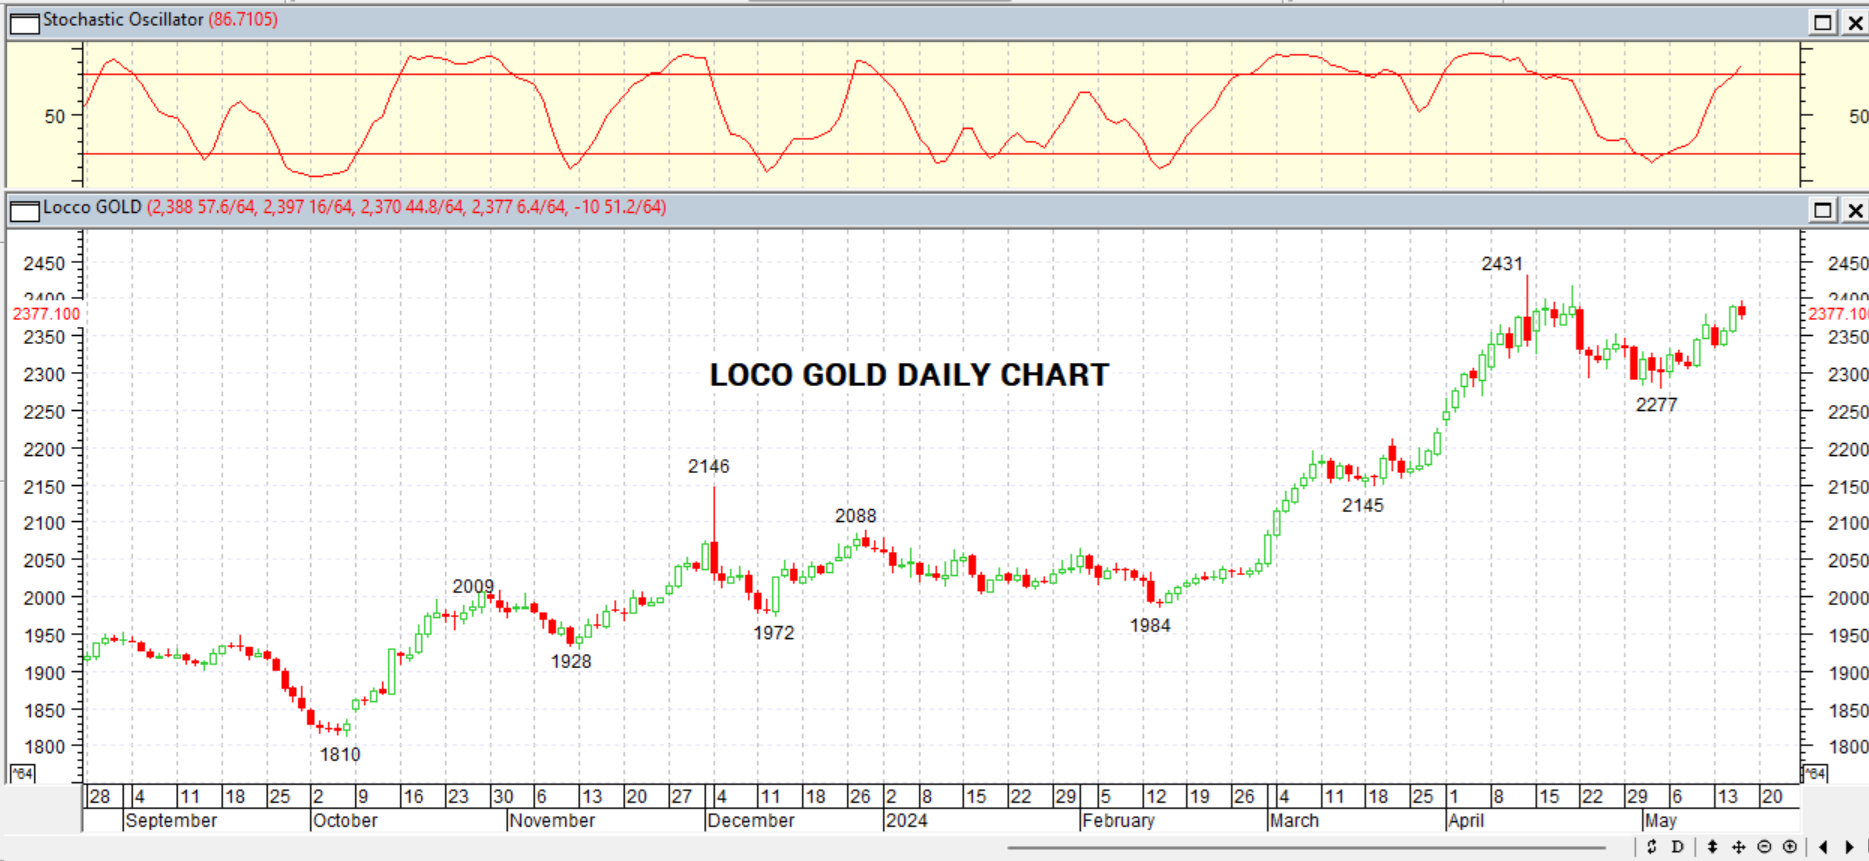This screenshot has height=861, width=1869.
Task: Click the rescale refresh arrows icon
Action: pos(1652,847)
